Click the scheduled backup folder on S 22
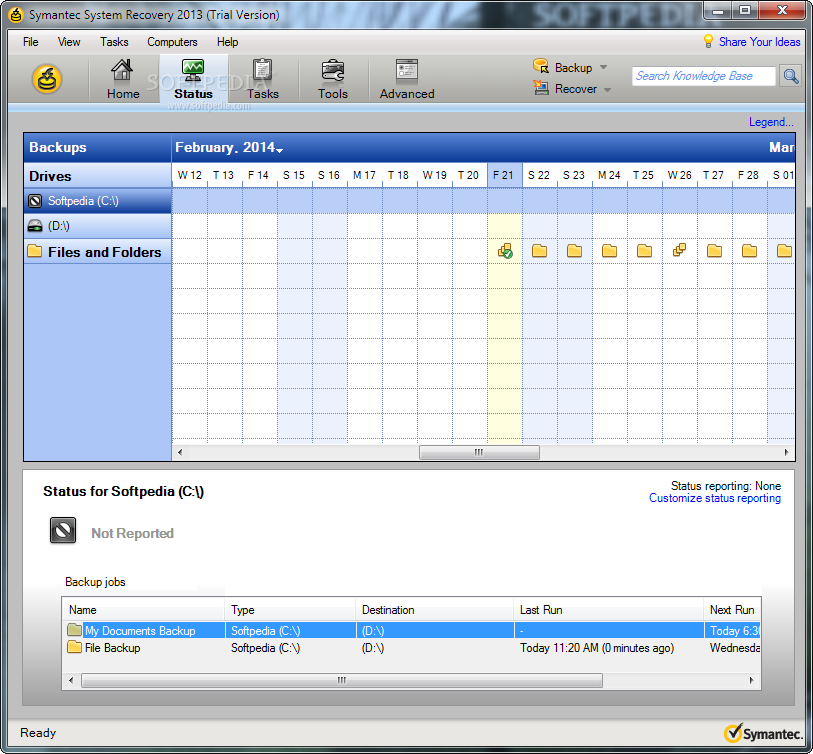Image resolution: width=813 pixels, height=754 pixels. [x=539, y=251]
